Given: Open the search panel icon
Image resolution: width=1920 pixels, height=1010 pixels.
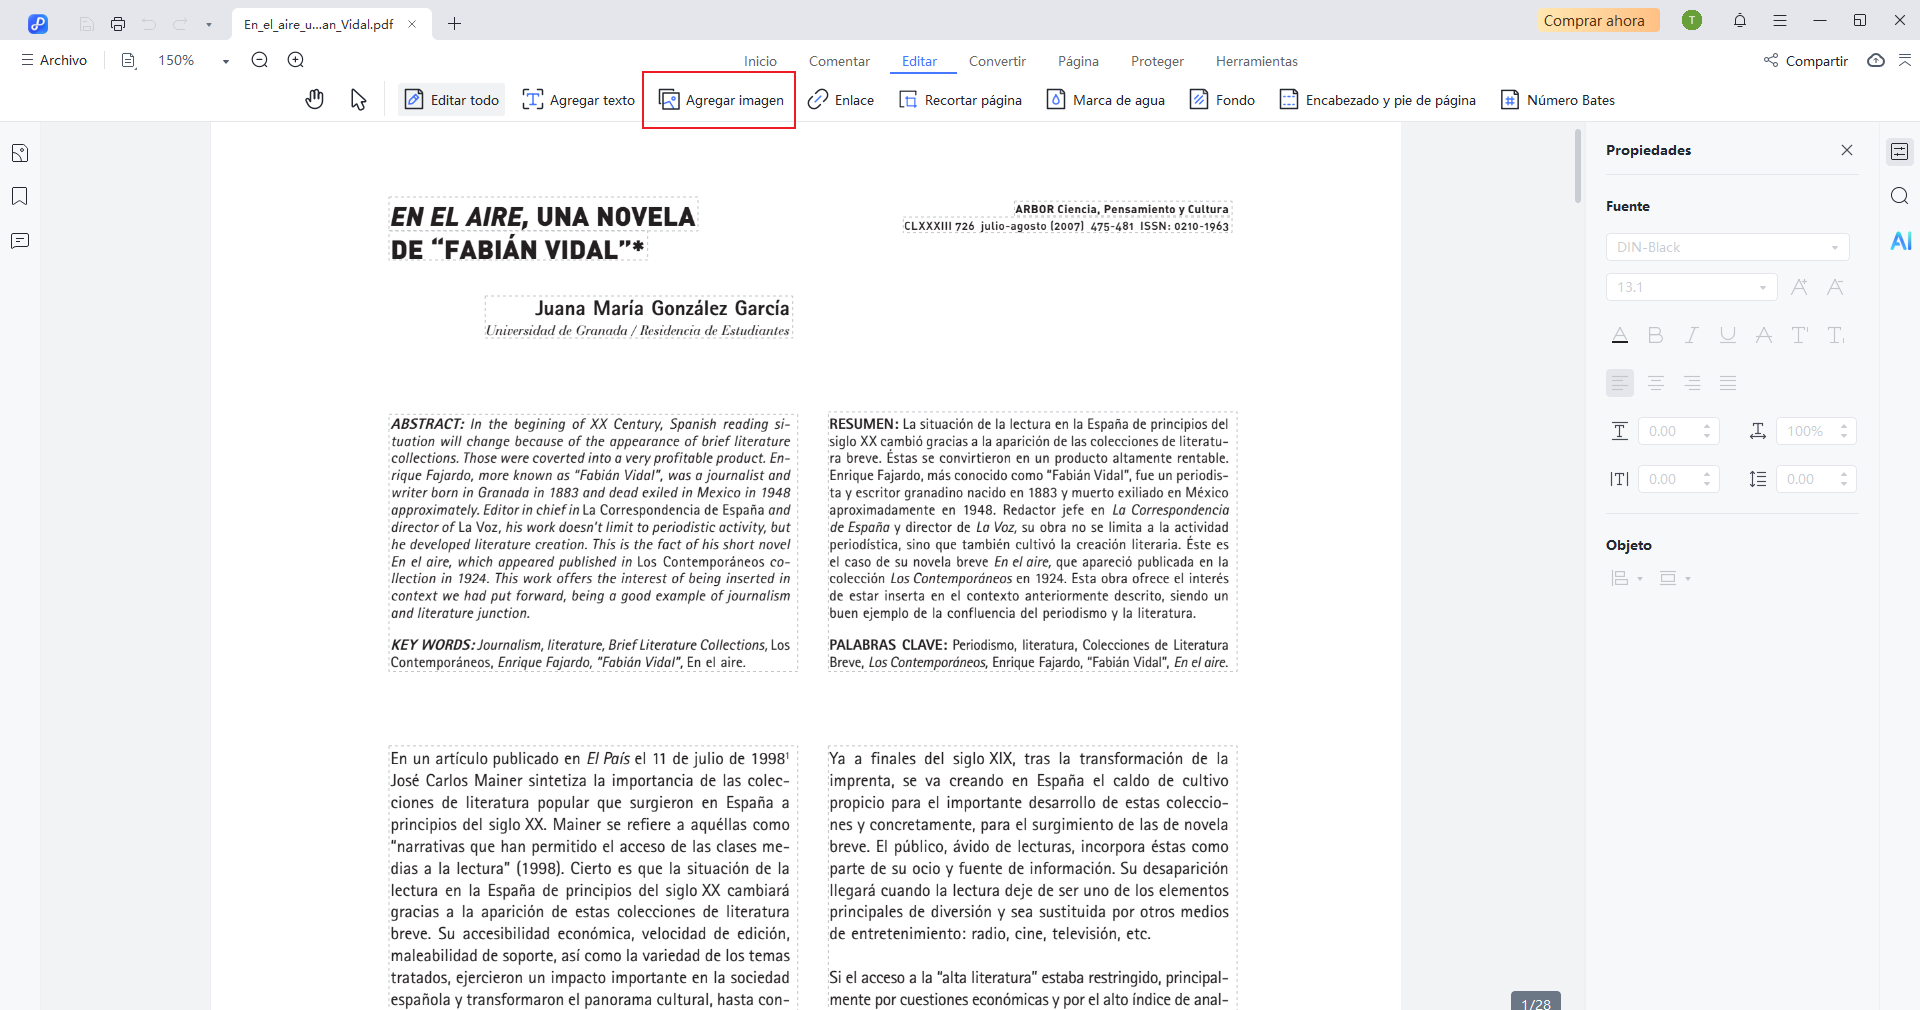Looking at the screenshot, I should [1900, 196].
